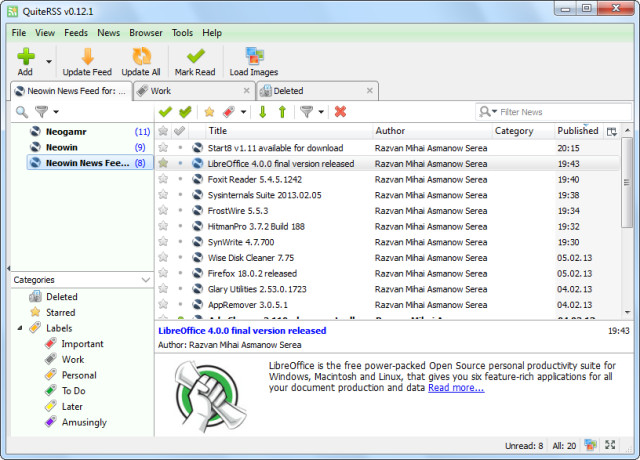The image size is (640, 460).
Task: Open the label tag dropdown arrow
Action: (x=244, y=112)
